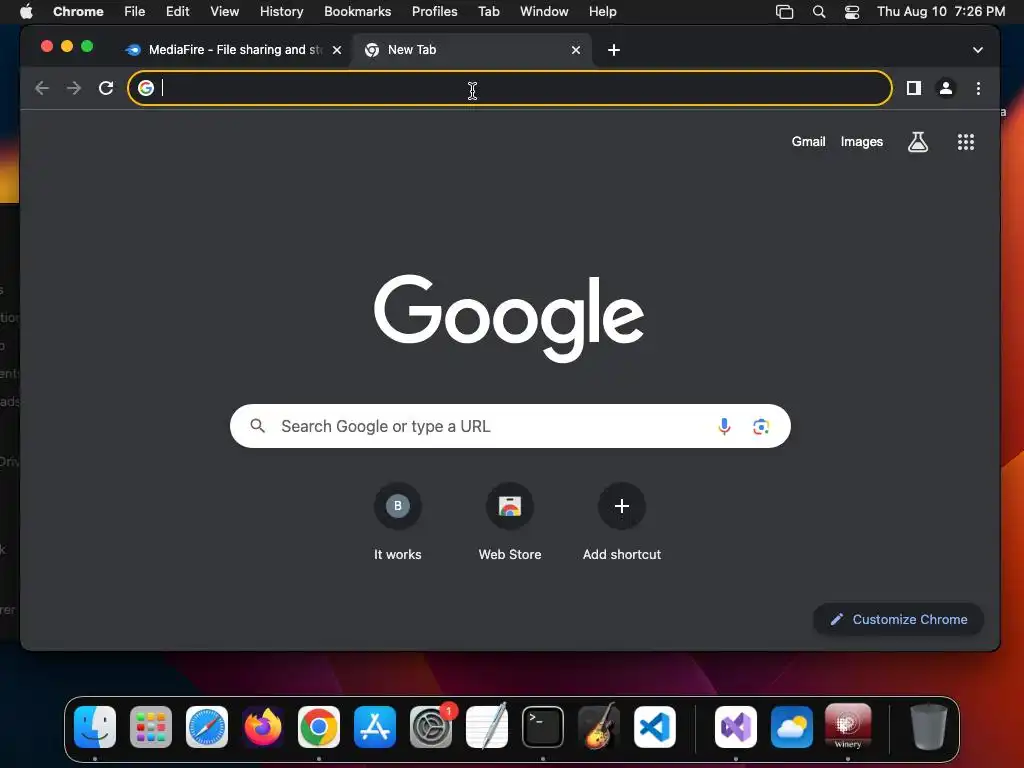Click Add shortcut plus icon
1024x768 pixels.
click(622, 506)
